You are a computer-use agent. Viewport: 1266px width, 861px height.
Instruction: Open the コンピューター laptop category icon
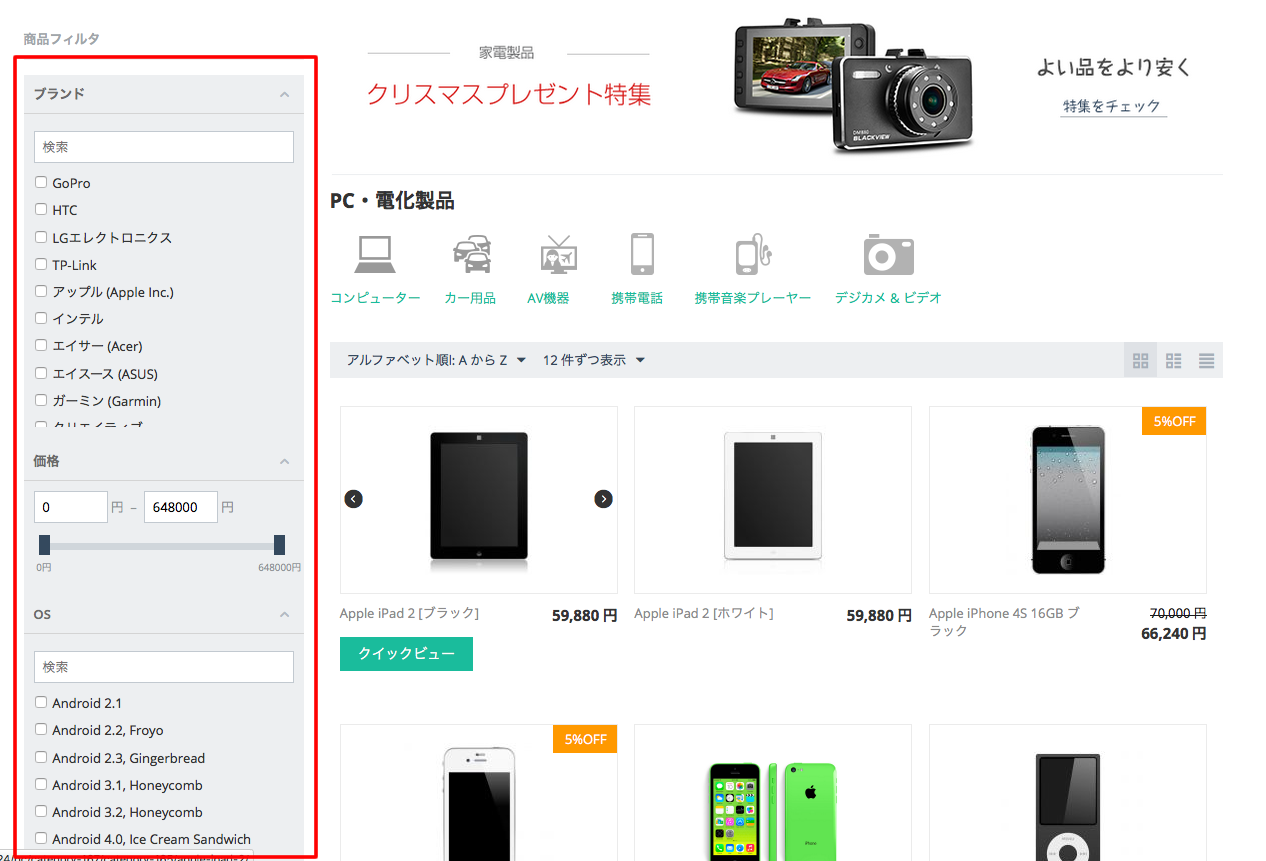375,255
